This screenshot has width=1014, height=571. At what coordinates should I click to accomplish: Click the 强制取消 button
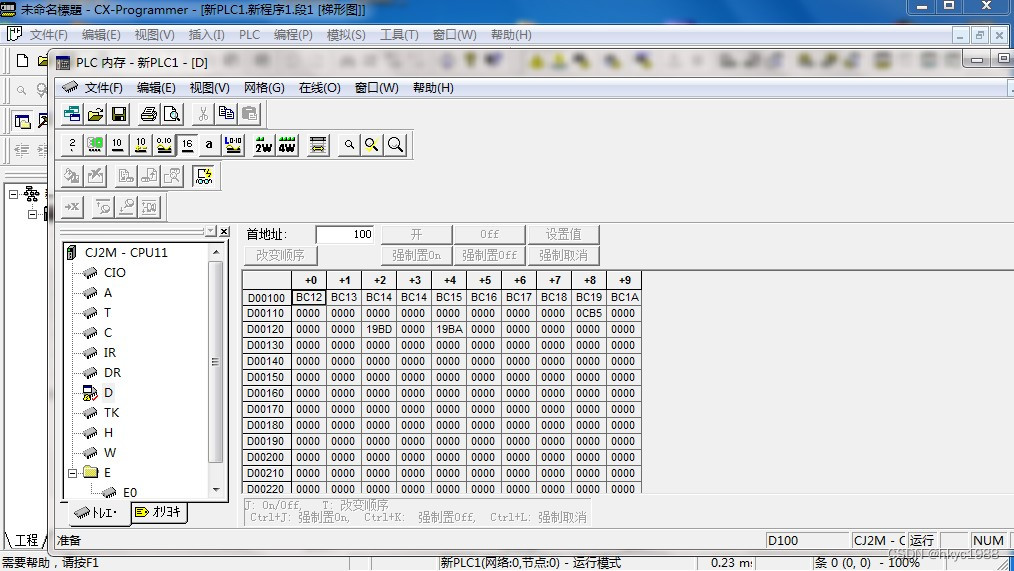coord(563,255)
